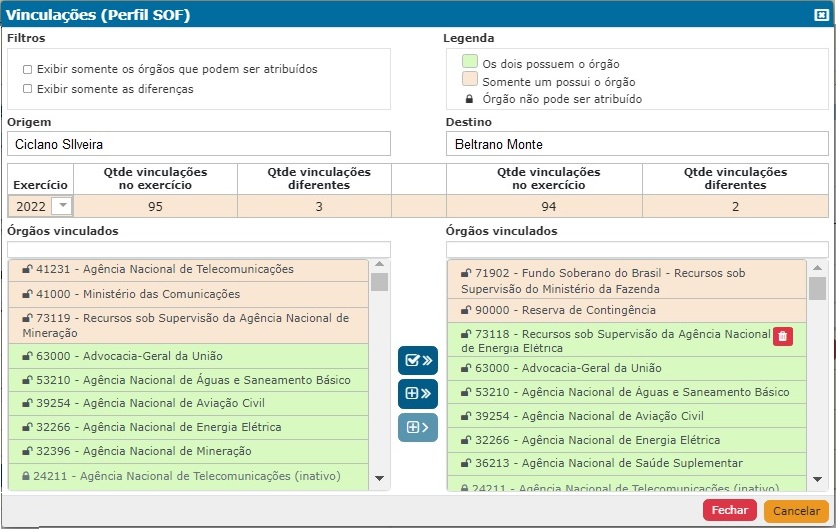Select origin '24211 - Agência Nacional de Telecomunicações (inativo)'
The height and width of the screenshot is (529, 836).
pos(188,476)
